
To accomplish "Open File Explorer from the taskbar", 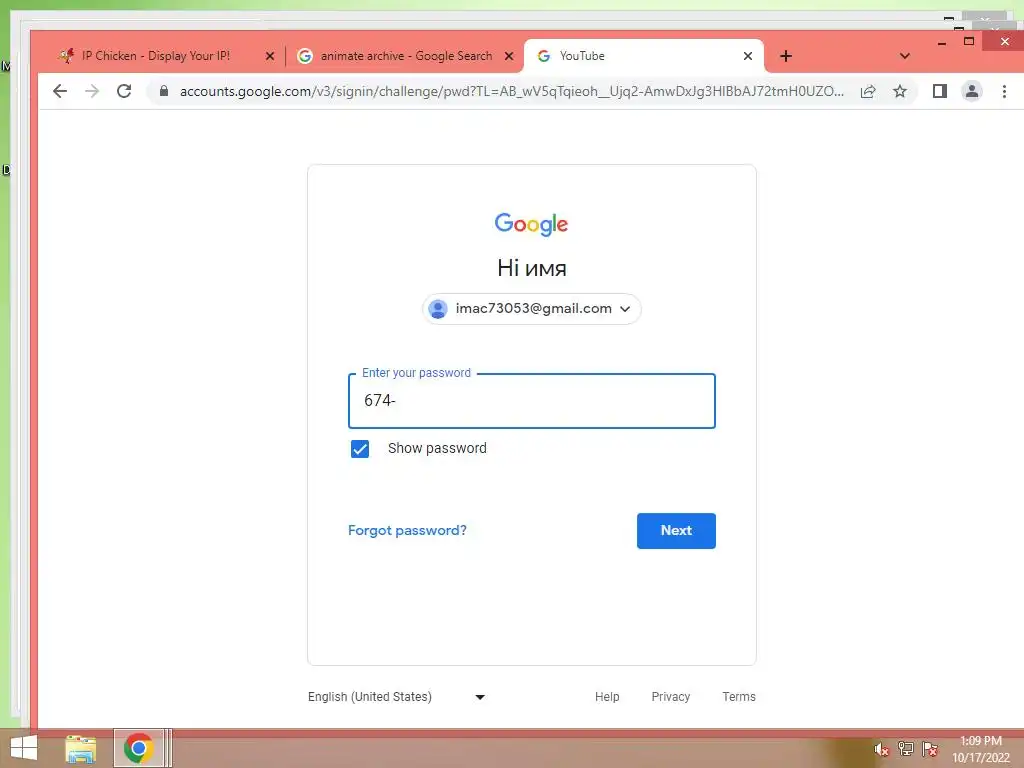I will [x=81, y=749].
